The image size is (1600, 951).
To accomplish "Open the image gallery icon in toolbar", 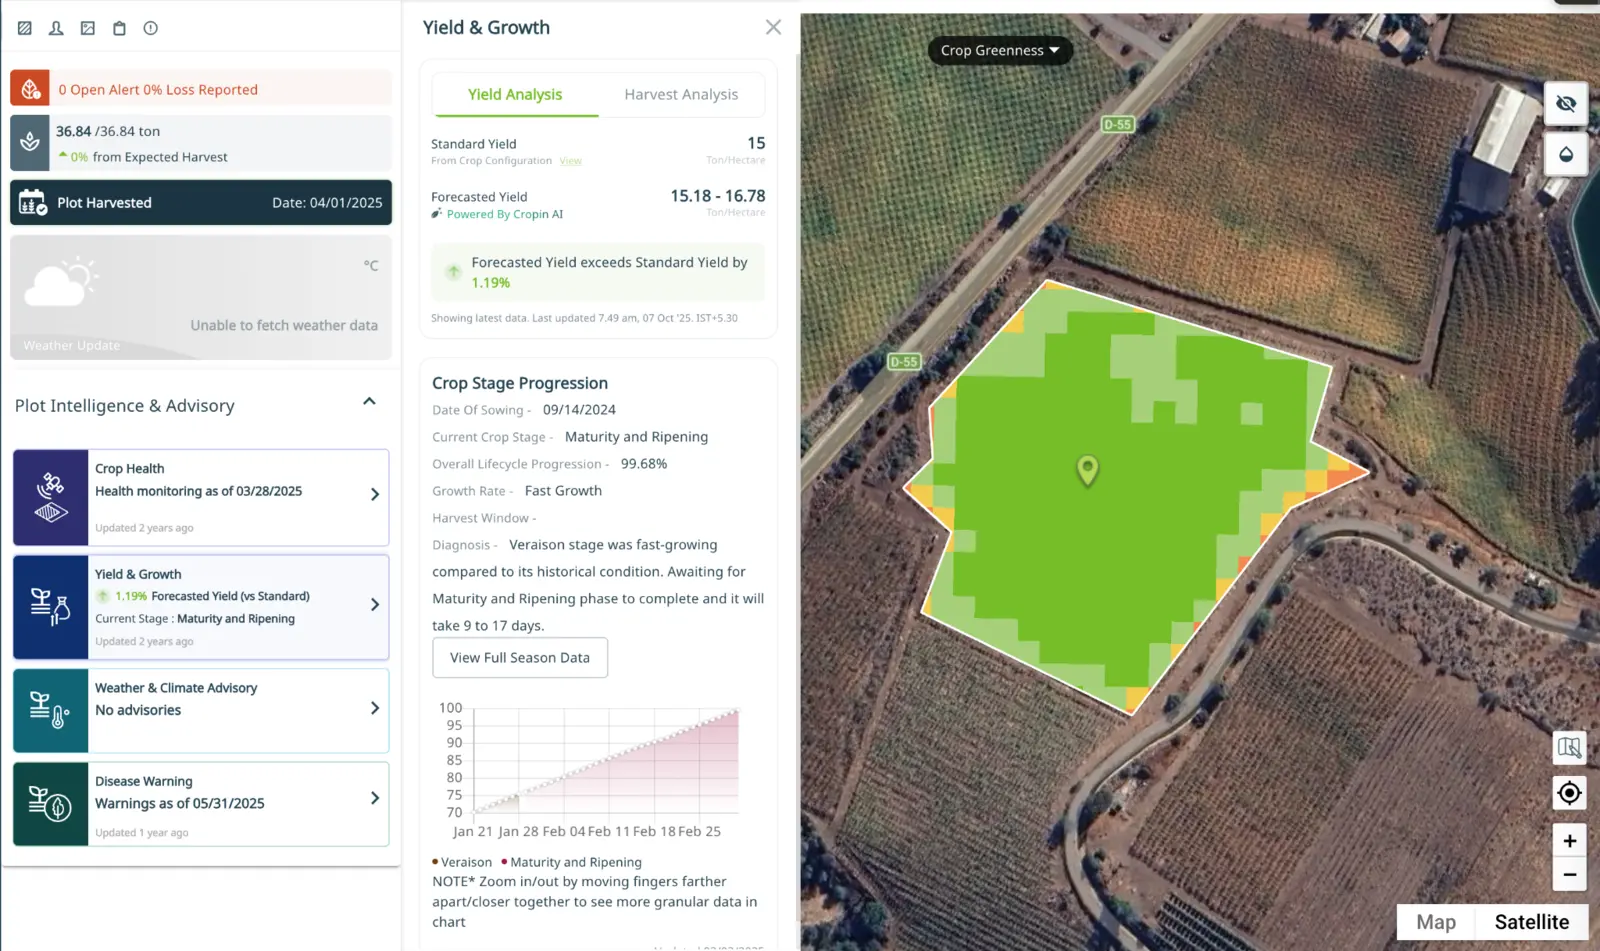I will point(88,28).
